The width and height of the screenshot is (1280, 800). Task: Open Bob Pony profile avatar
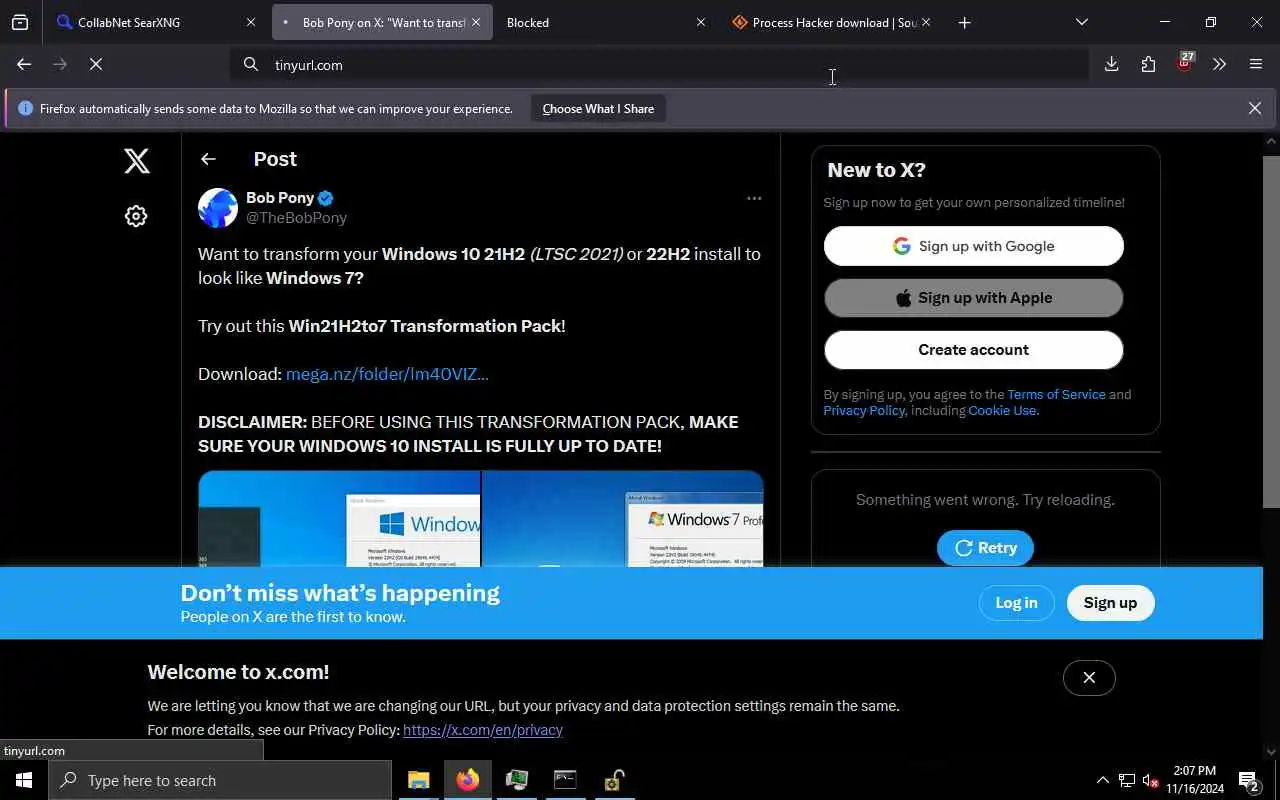coord(218,208)
